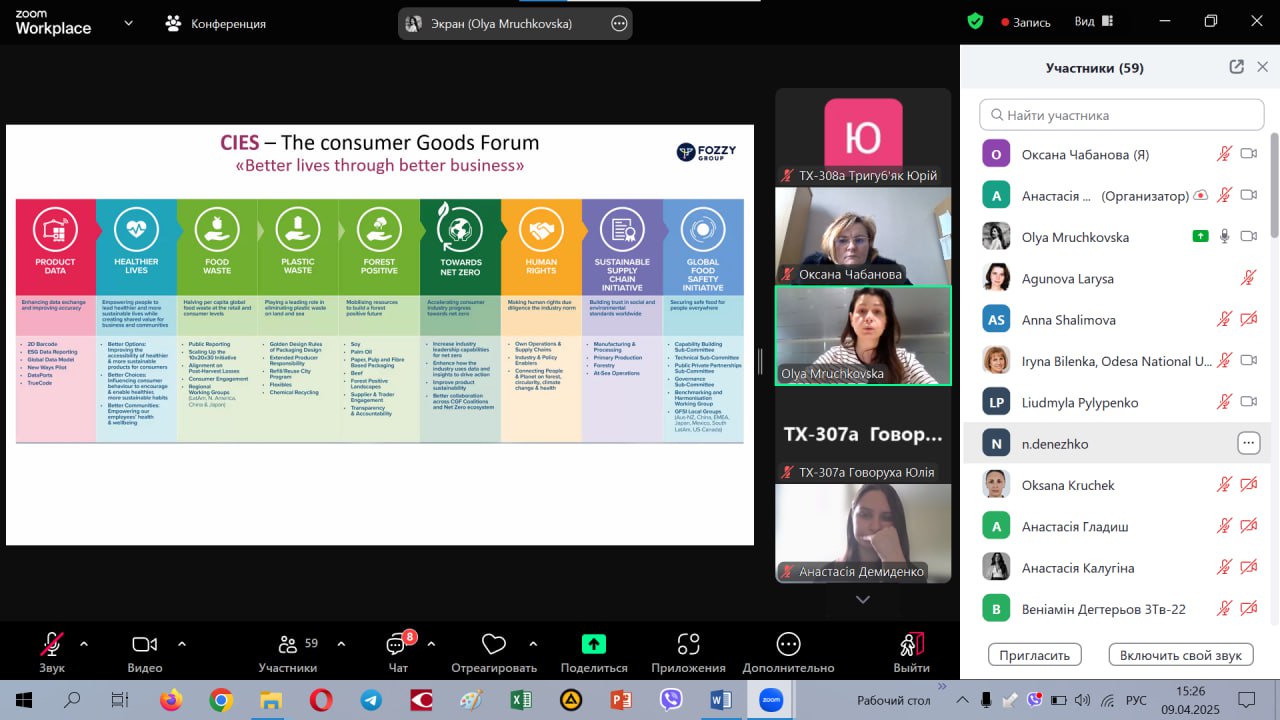Click Iryna Bilenka's camera icon
The height and width of the screenshot is (720, 1280).
pyautogui.click(x=1248, y=360)
